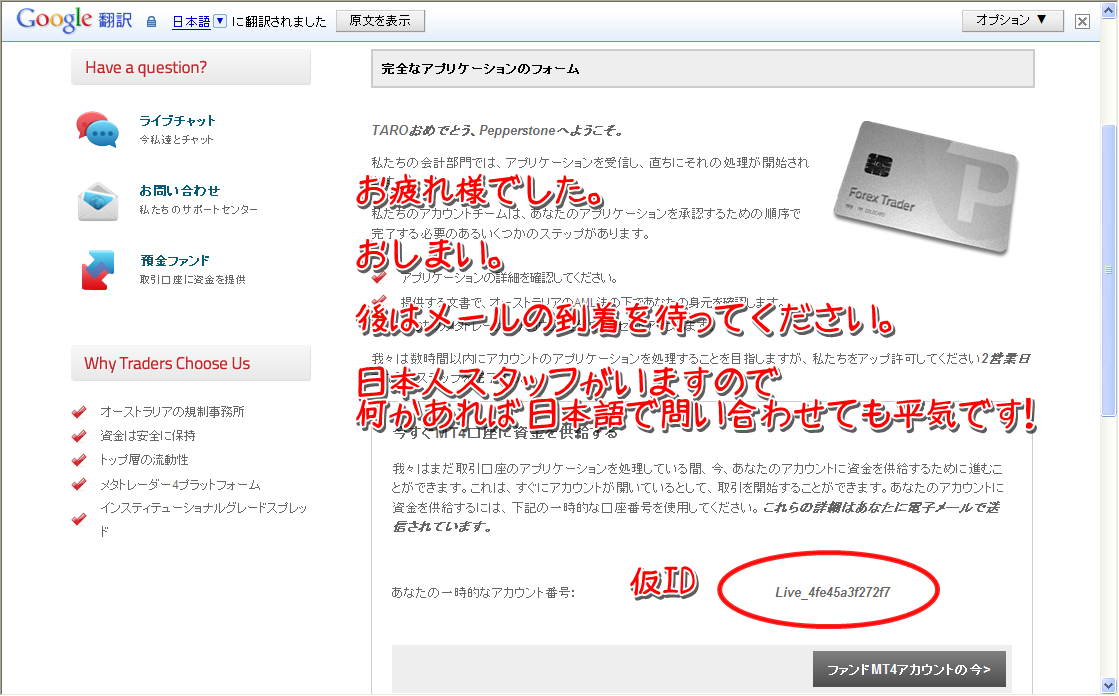The width and height of the screenshot is (1119, 696).
Task: Click the 日本語 language link
Action: coord(191,22)
